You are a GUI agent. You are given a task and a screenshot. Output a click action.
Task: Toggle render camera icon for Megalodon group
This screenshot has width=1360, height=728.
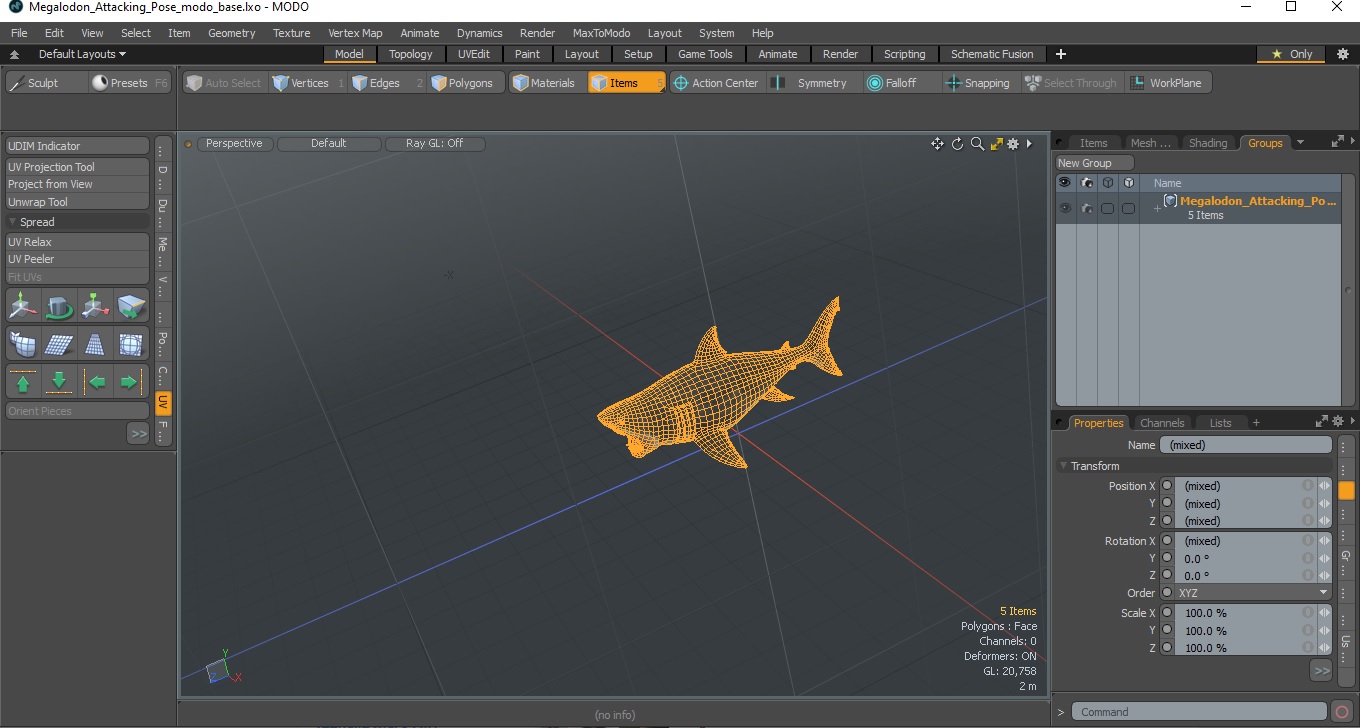1087,208
